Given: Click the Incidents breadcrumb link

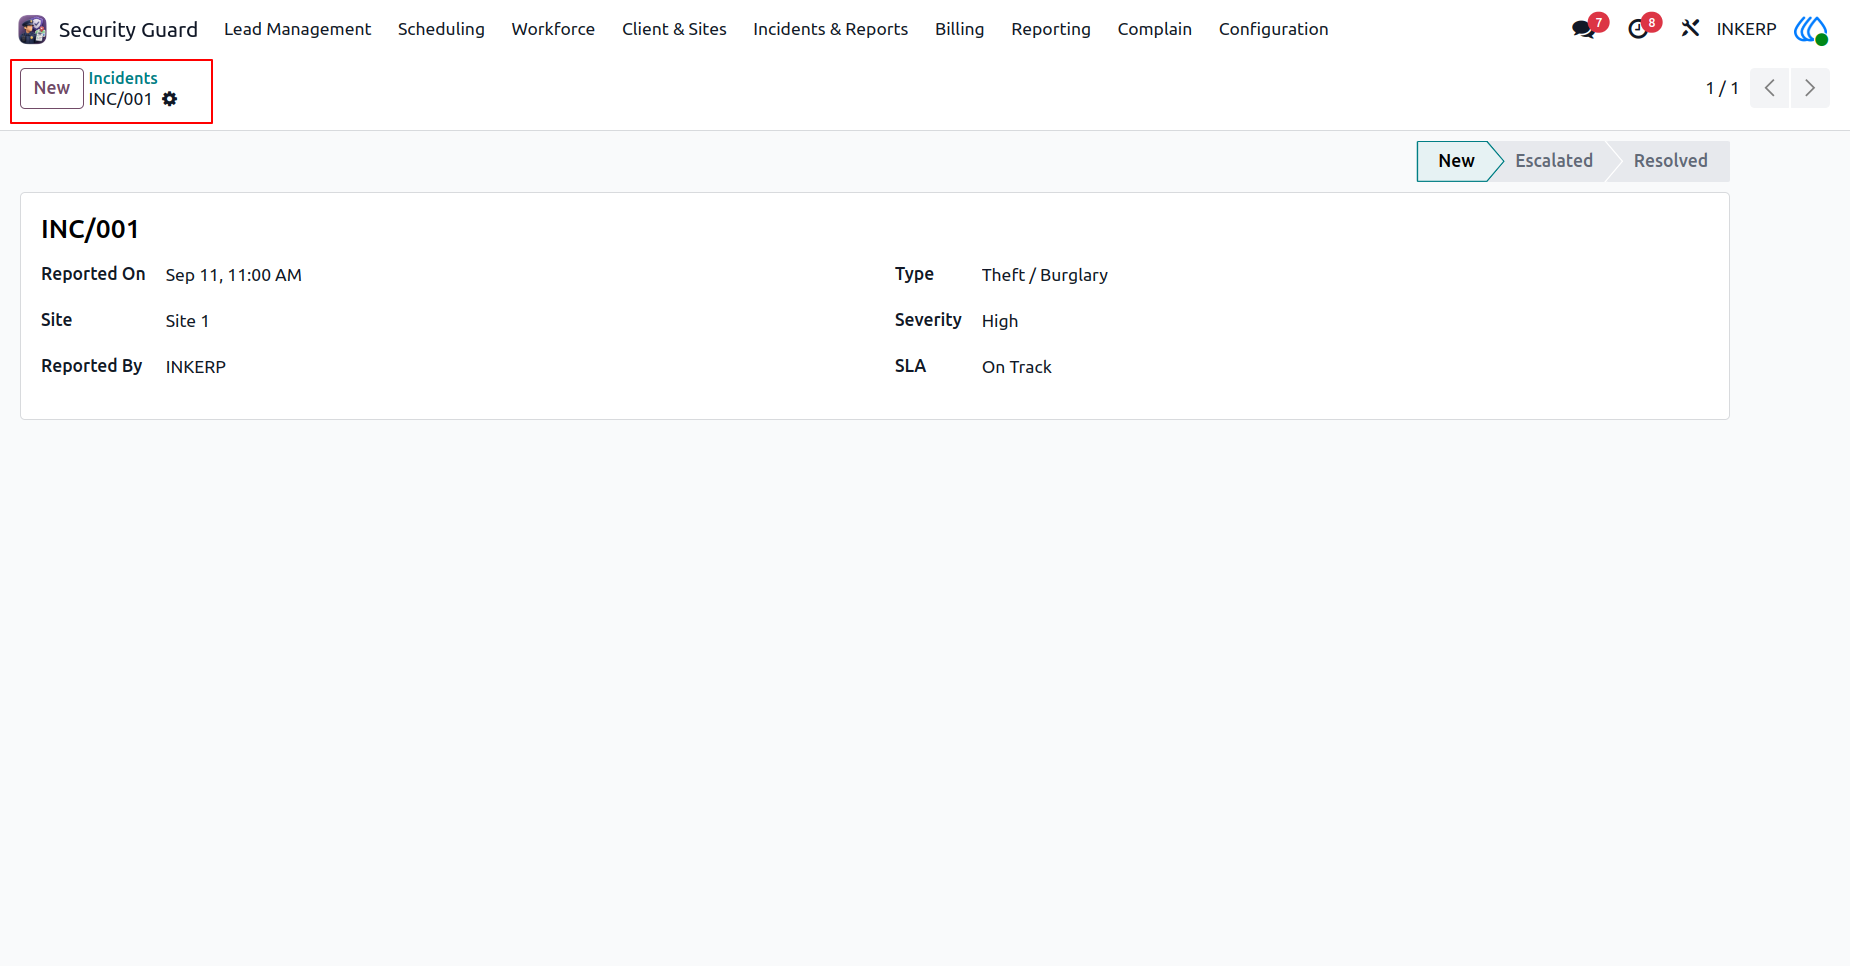Looking at the screenshot, I should [123, 78].
